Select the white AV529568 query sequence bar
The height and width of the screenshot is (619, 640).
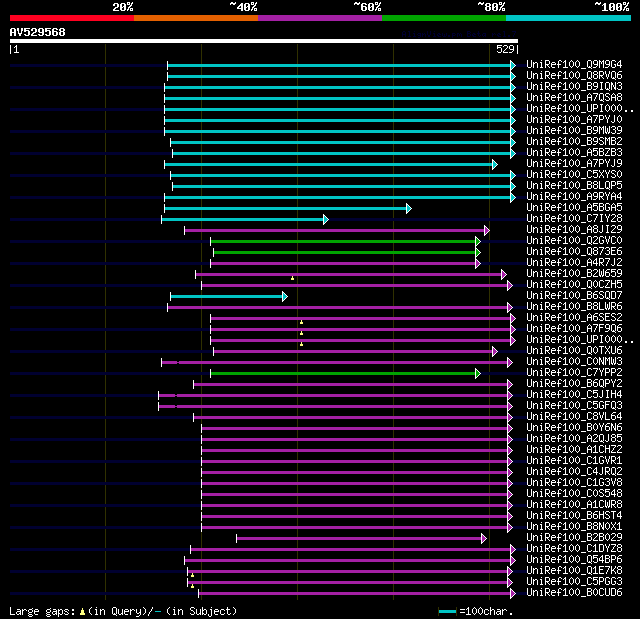tap(264, 41)
